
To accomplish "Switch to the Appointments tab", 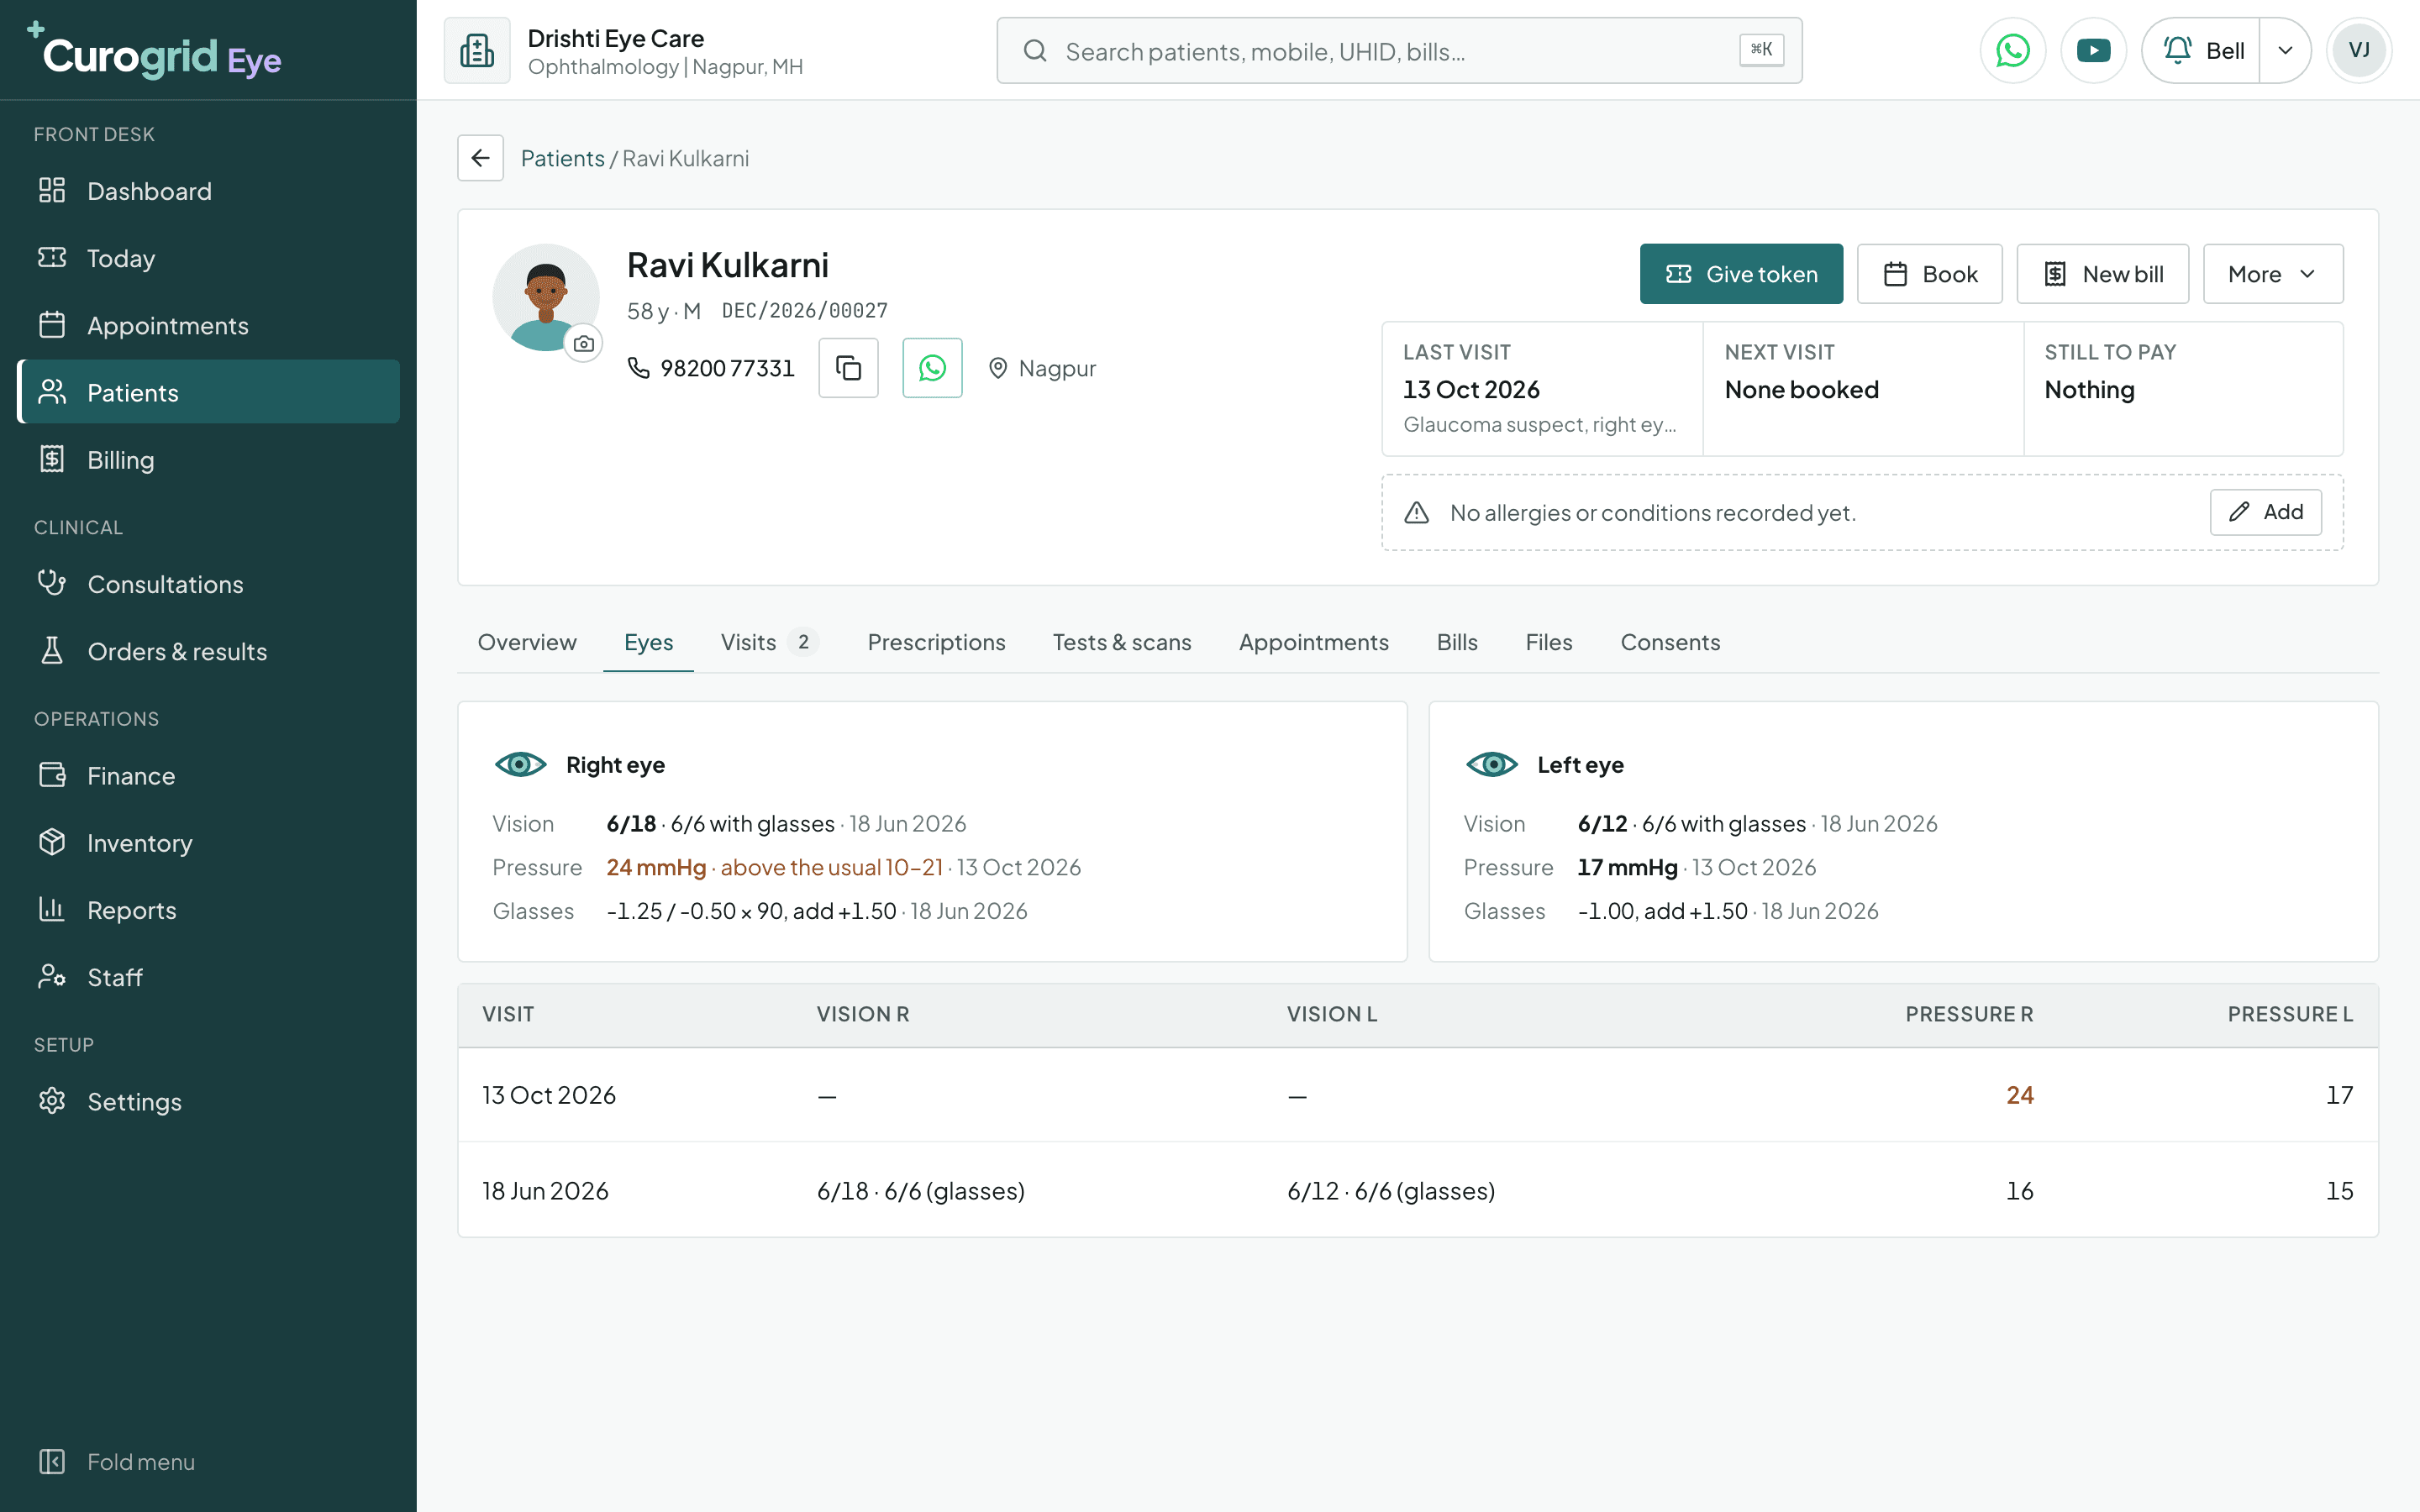I will pos(1313,642).
